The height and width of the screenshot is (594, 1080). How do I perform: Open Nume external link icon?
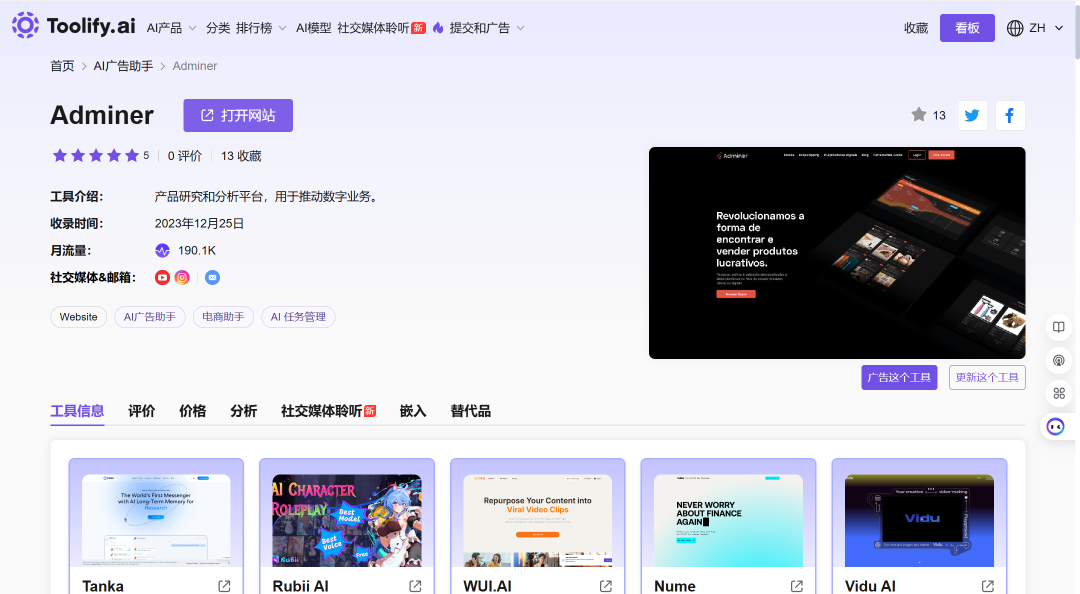[796, 586]
